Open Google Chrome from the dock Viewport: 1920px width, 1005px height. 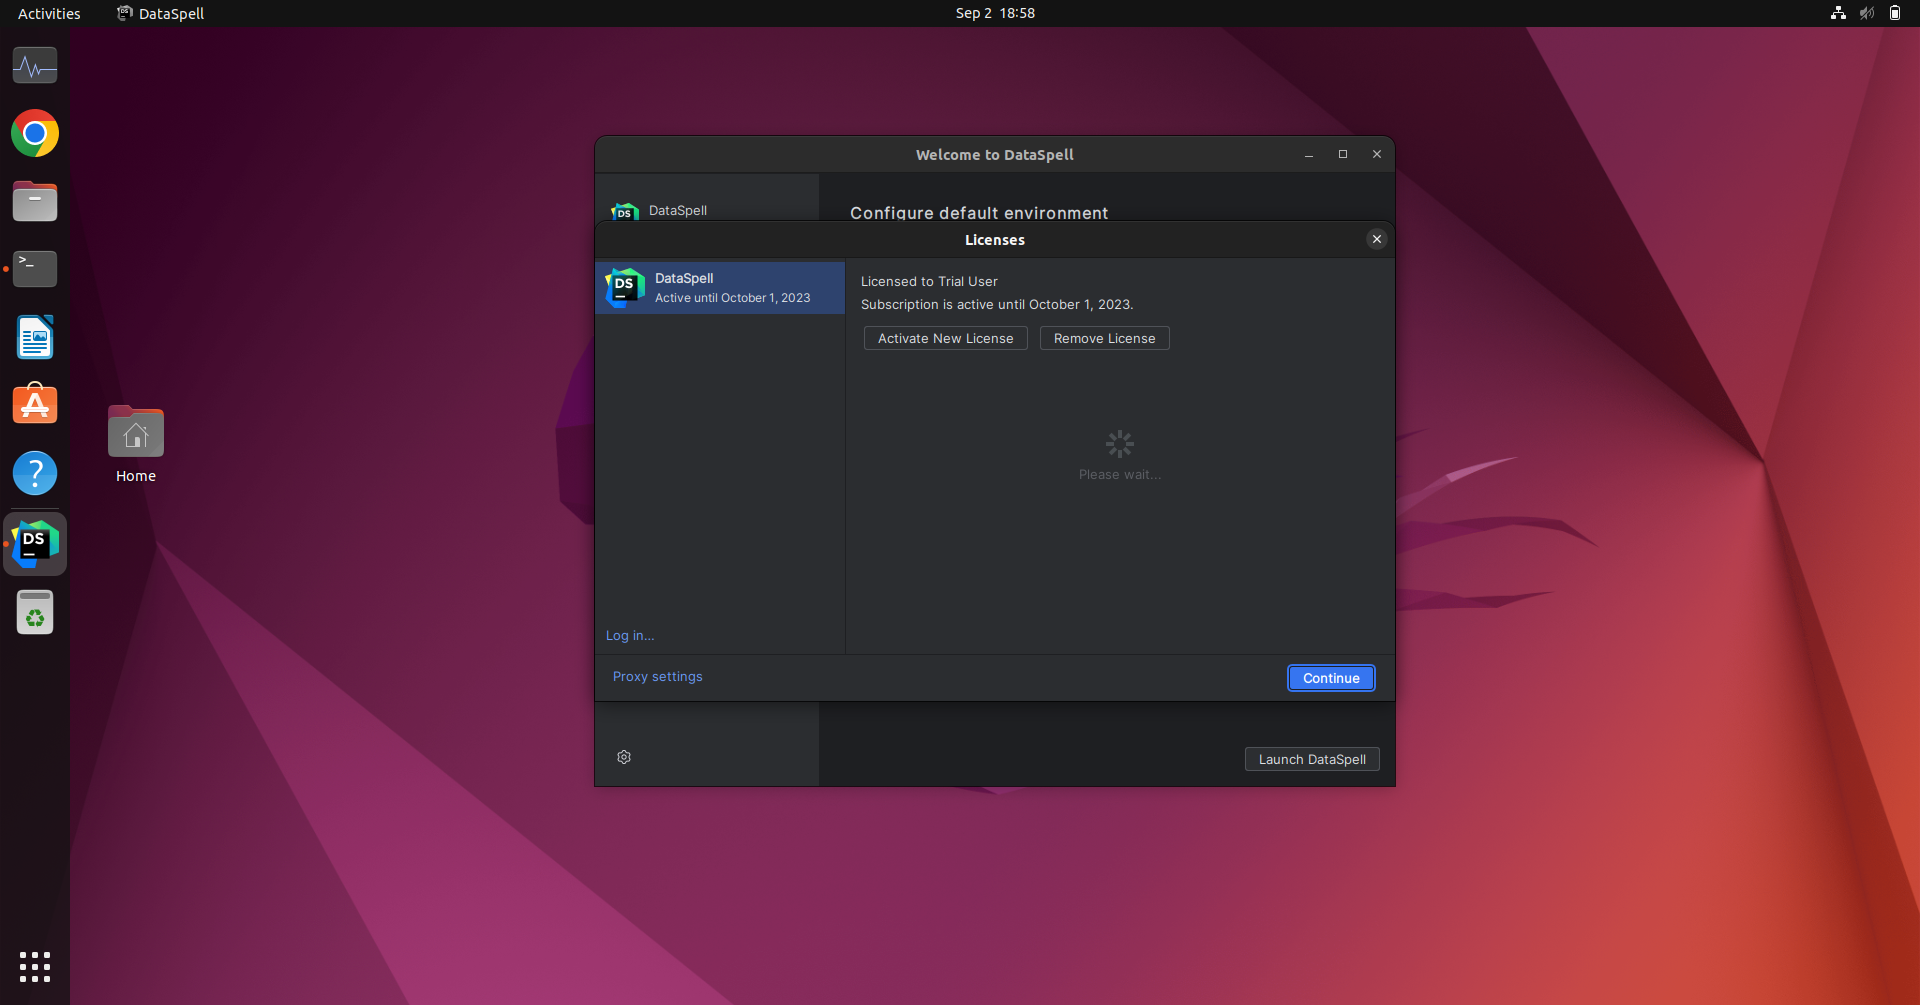35,134
